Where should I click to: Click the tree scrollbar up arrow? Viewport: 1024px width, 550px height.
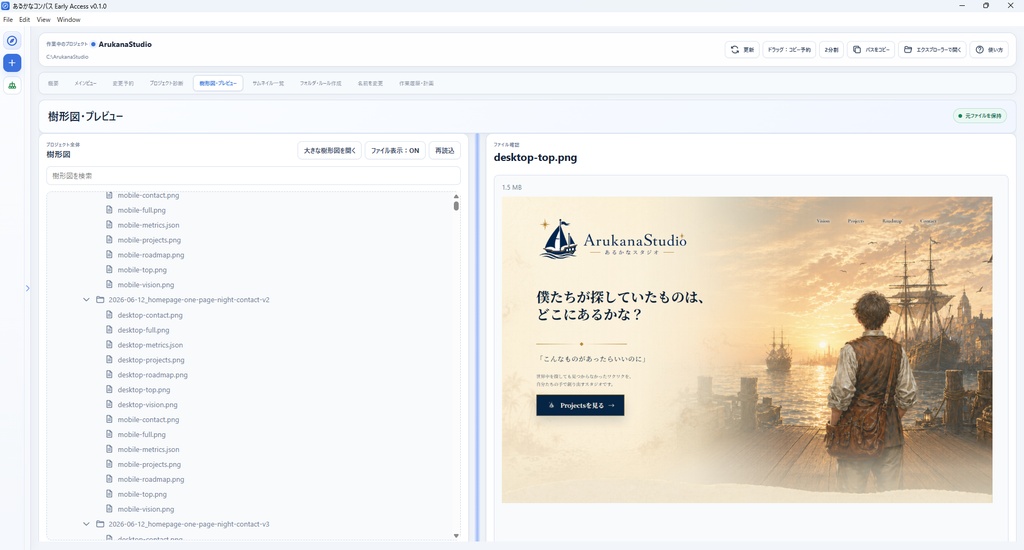[456, 196]
